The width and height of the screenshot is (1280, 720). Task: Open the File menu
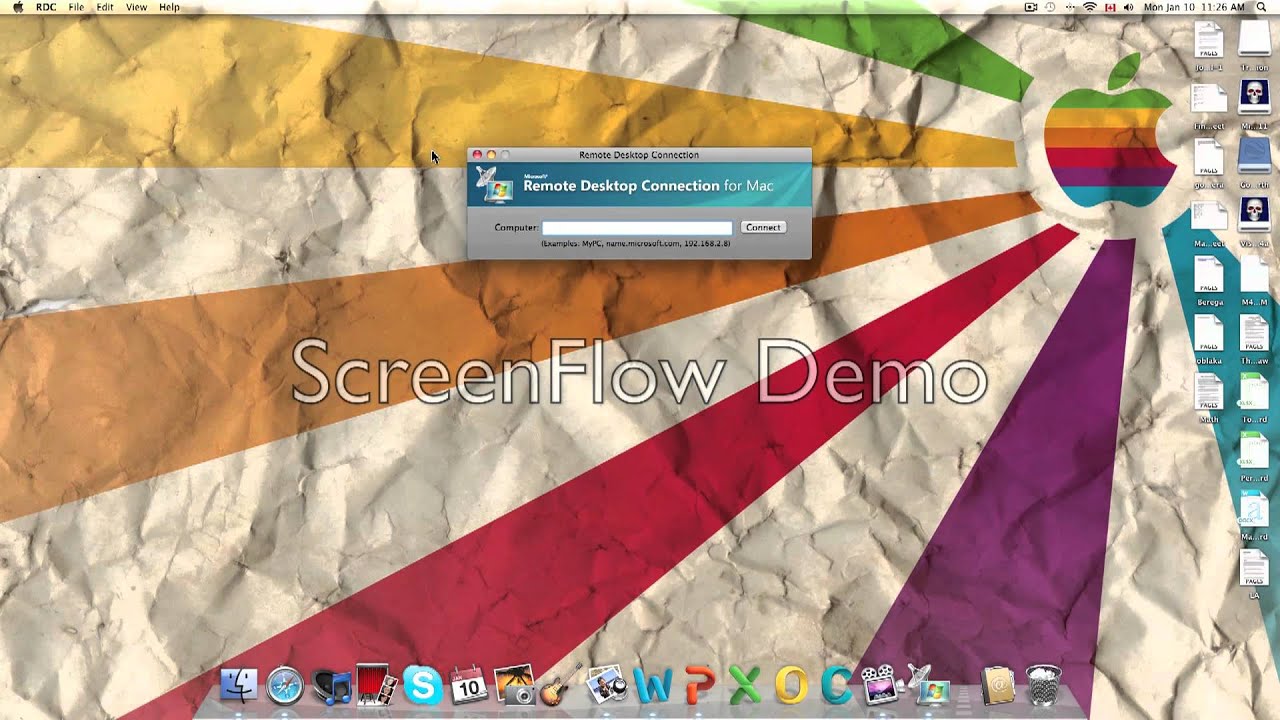pos(76,7)
